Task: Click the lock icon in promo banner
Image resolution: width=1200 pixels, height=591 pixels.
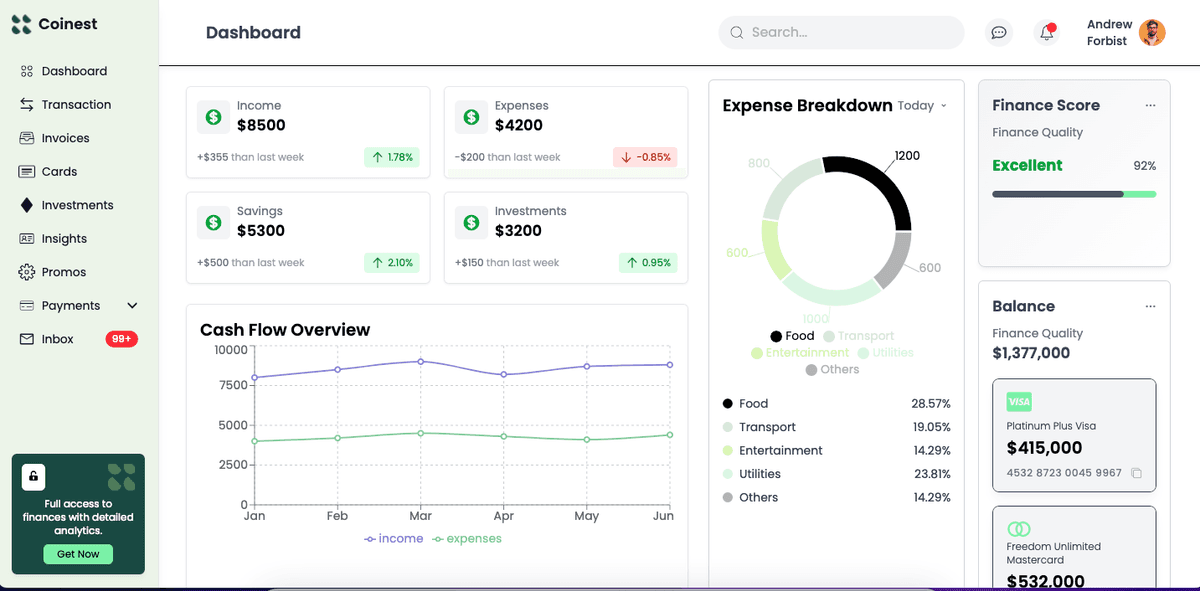Action: point(33,476)
